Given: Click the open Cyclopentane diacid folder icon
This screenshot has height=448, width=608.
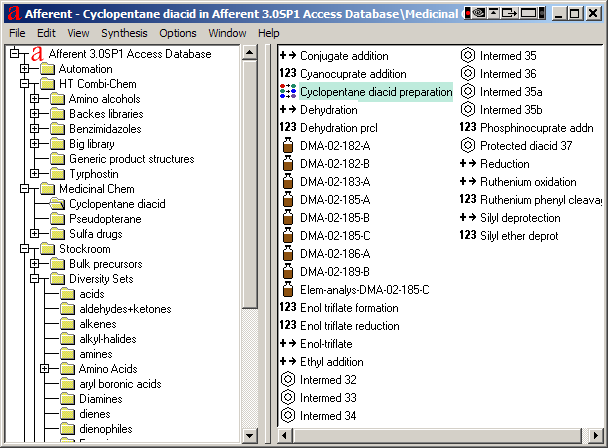Looking at the screenshot, I should click(x=57, y=204).
